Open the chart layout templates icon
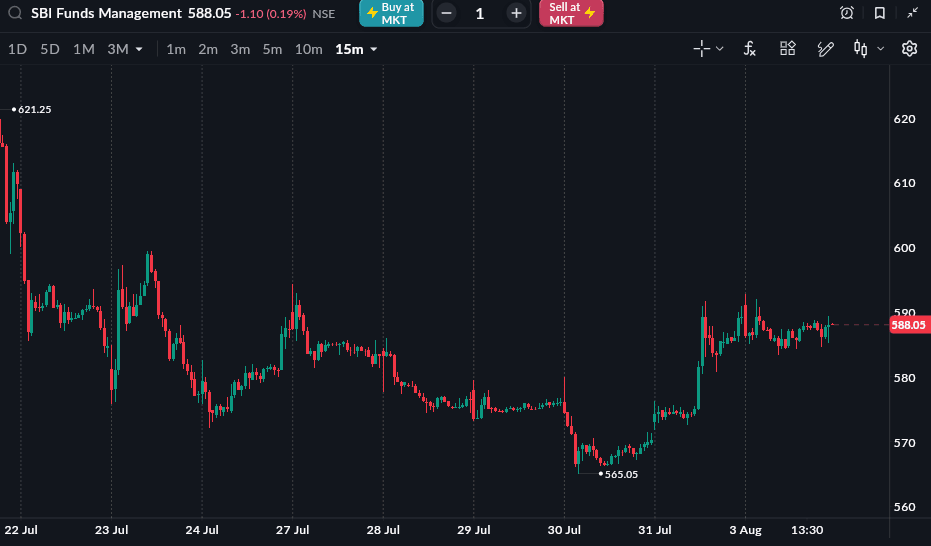931x546 pixels. pos(787,48)
